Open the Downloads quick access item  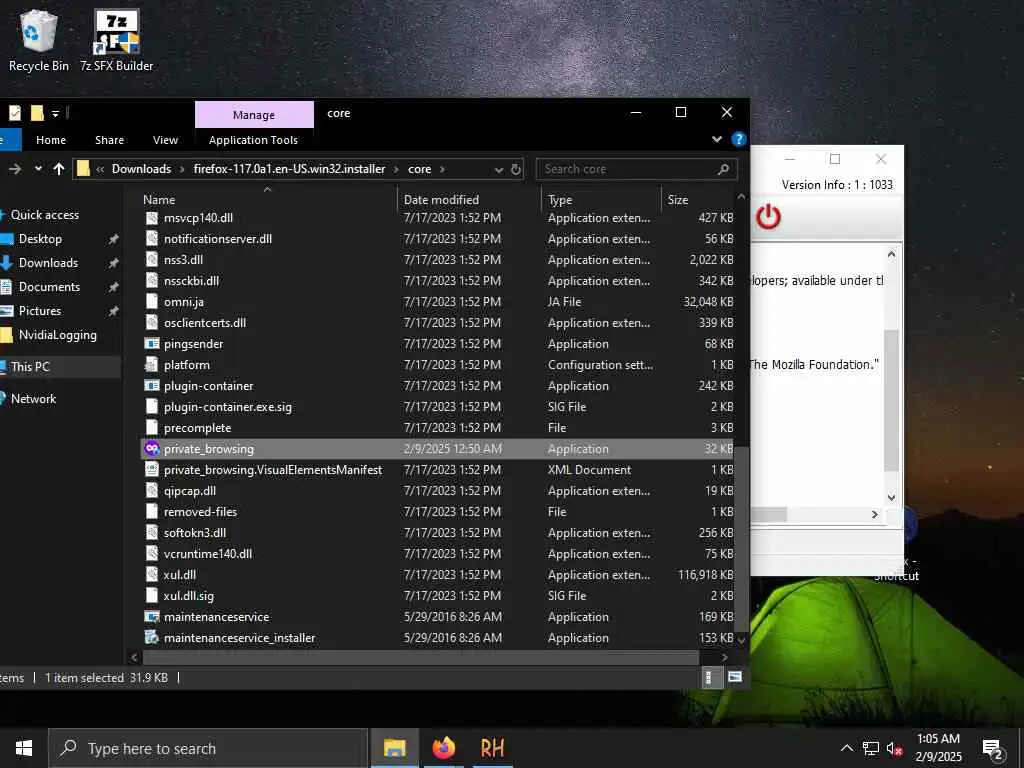click(48, 263)
